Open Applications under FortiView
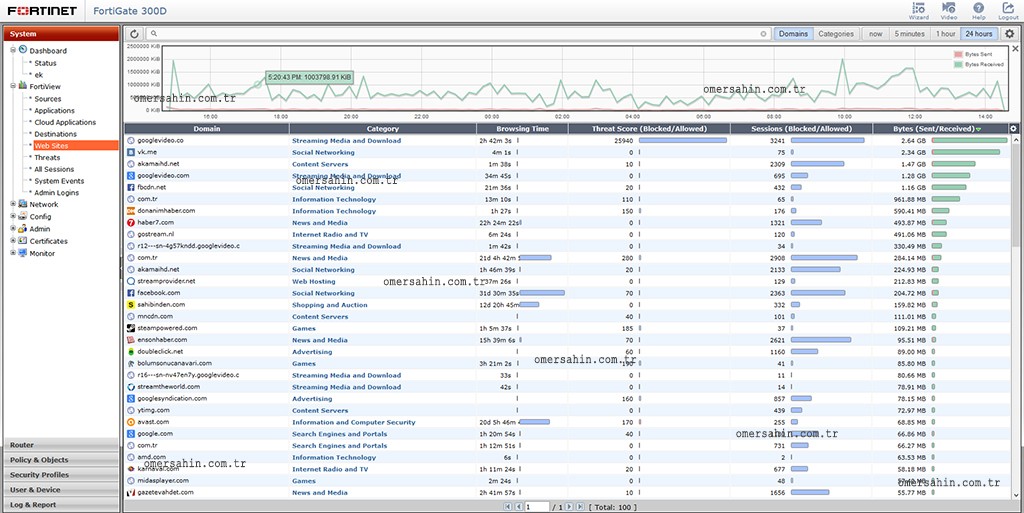Image resolution: width=1024 pixels, height=513 pixels. click(x=54, y=110)
